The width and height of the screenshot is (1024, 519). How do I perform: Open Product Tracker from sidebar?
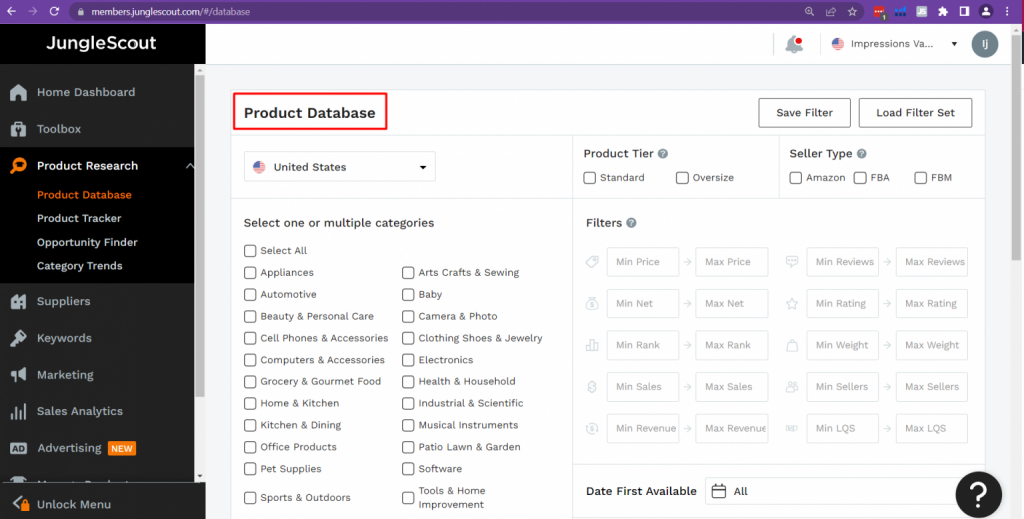79,218
